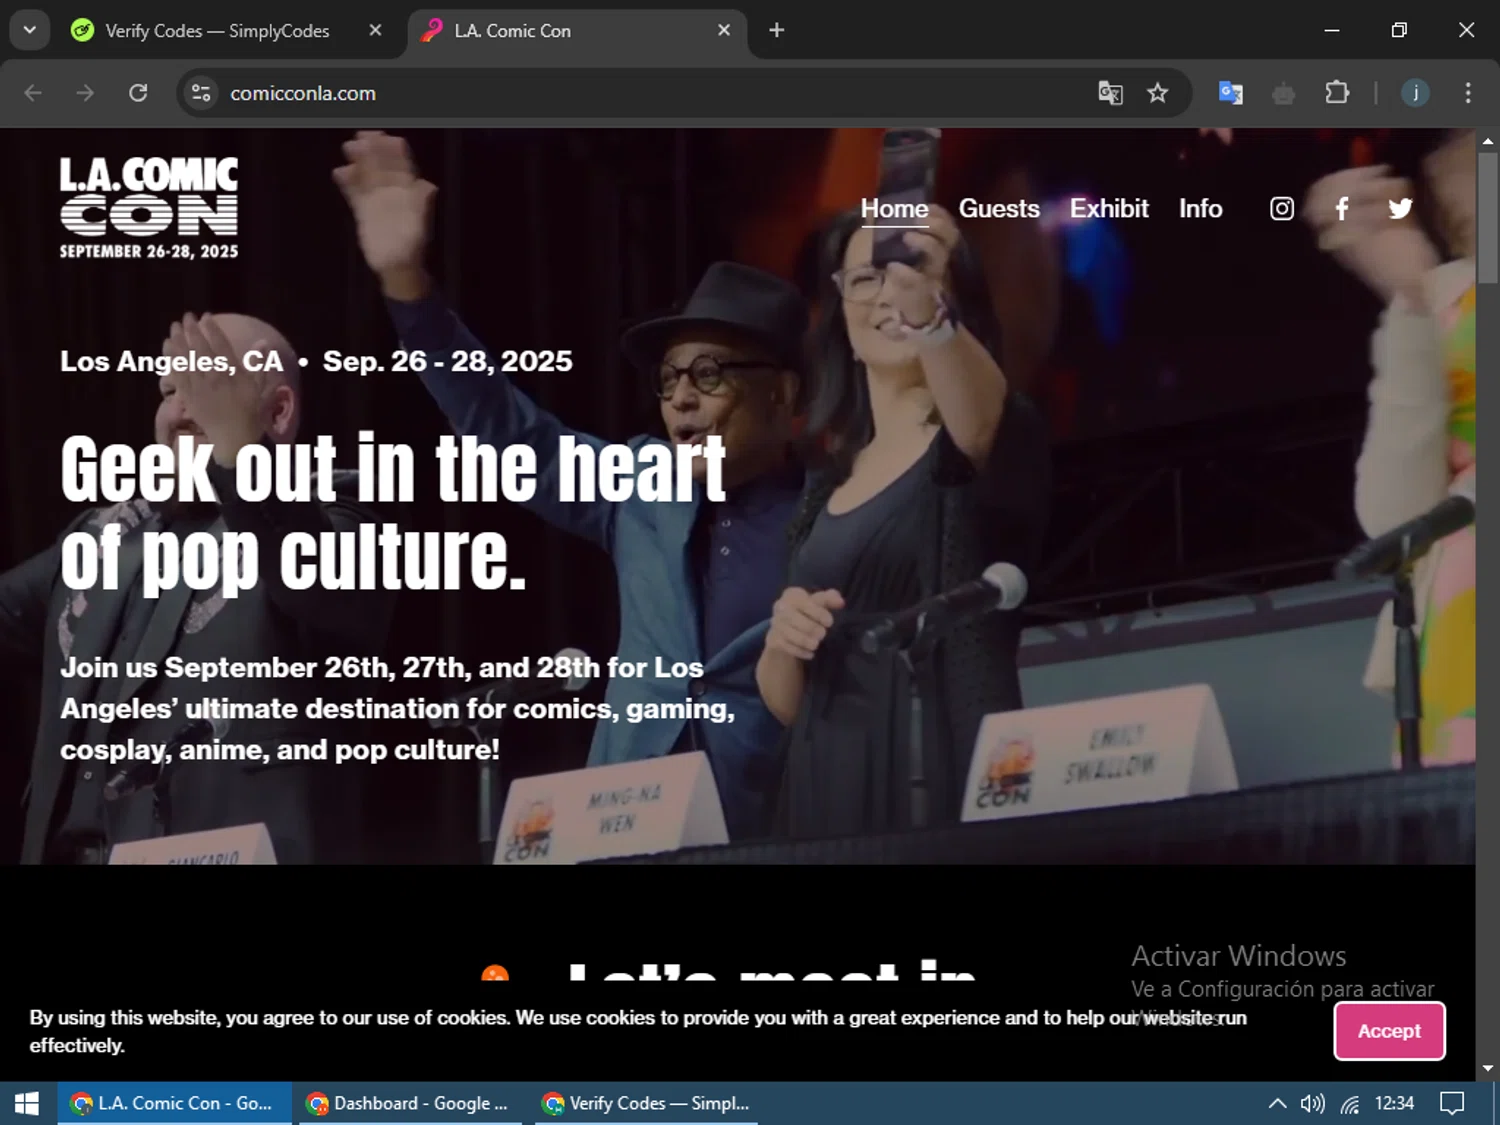Open the Exhibit menu item
The width and height of the screenshot is (1500, 1125).
1109,208
